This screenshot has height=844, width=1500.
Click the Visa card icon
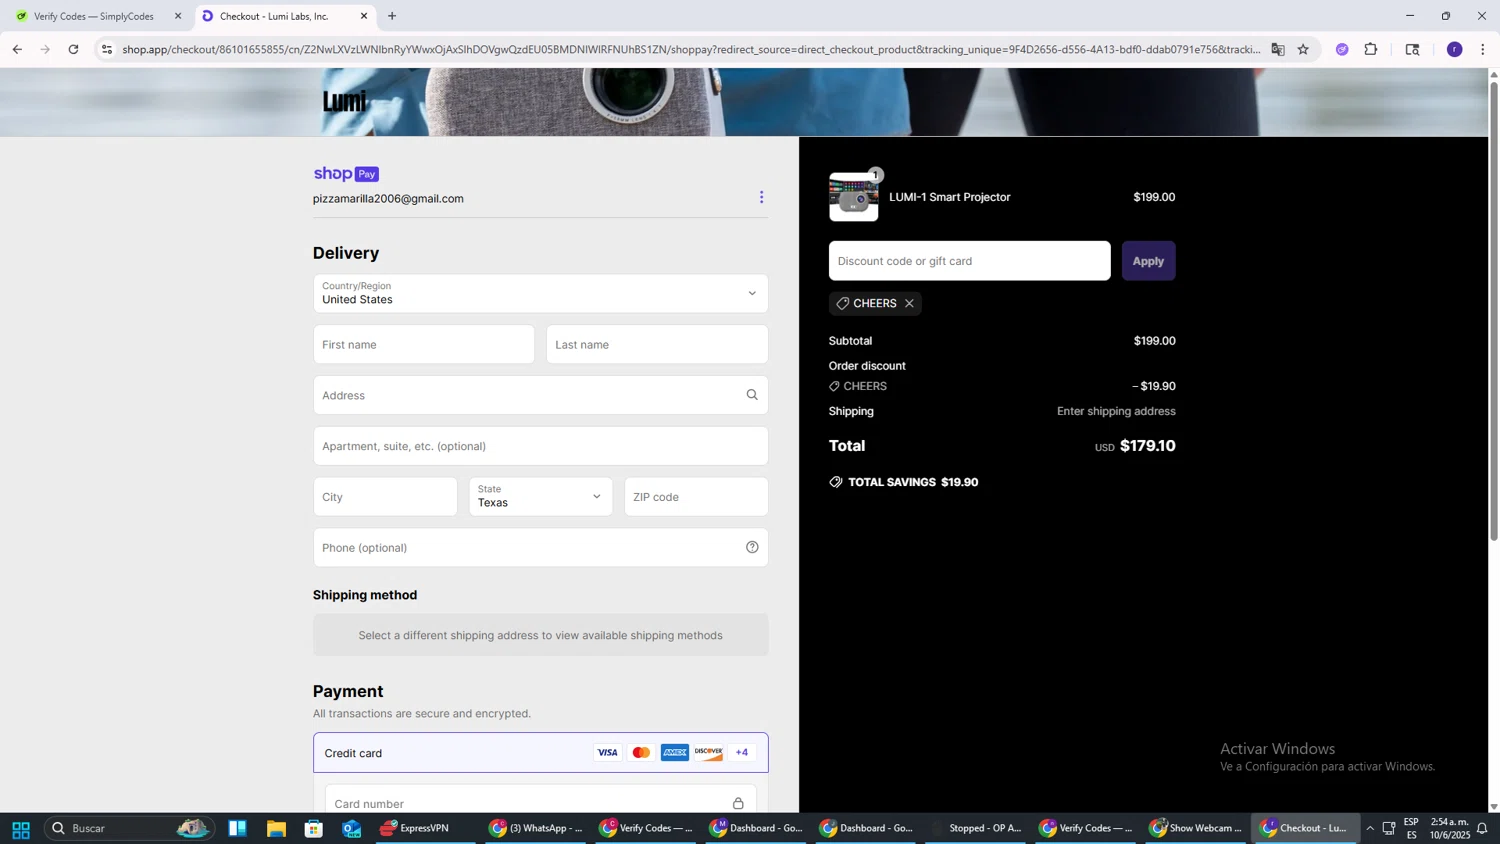(607, 752)
